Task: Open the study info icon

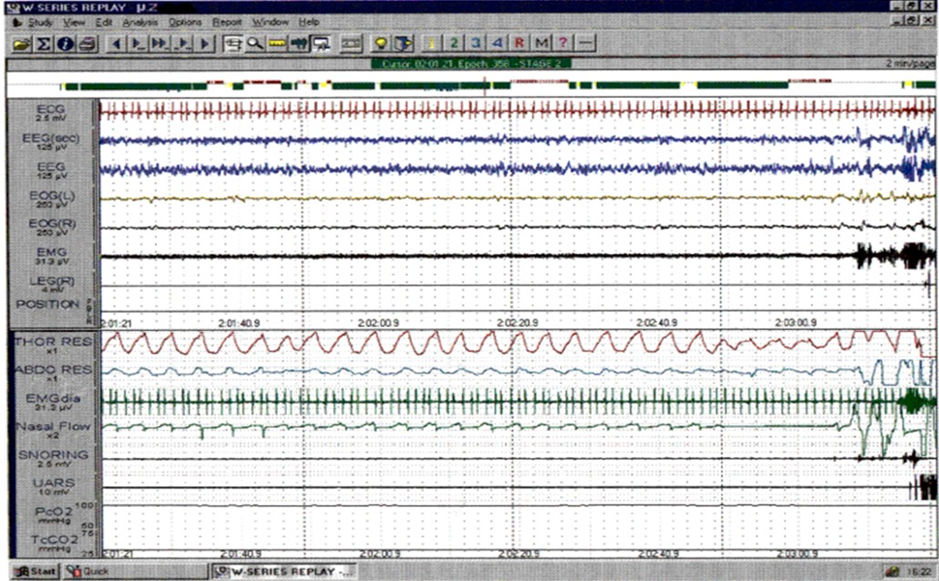Action: [x=65, y=44]
